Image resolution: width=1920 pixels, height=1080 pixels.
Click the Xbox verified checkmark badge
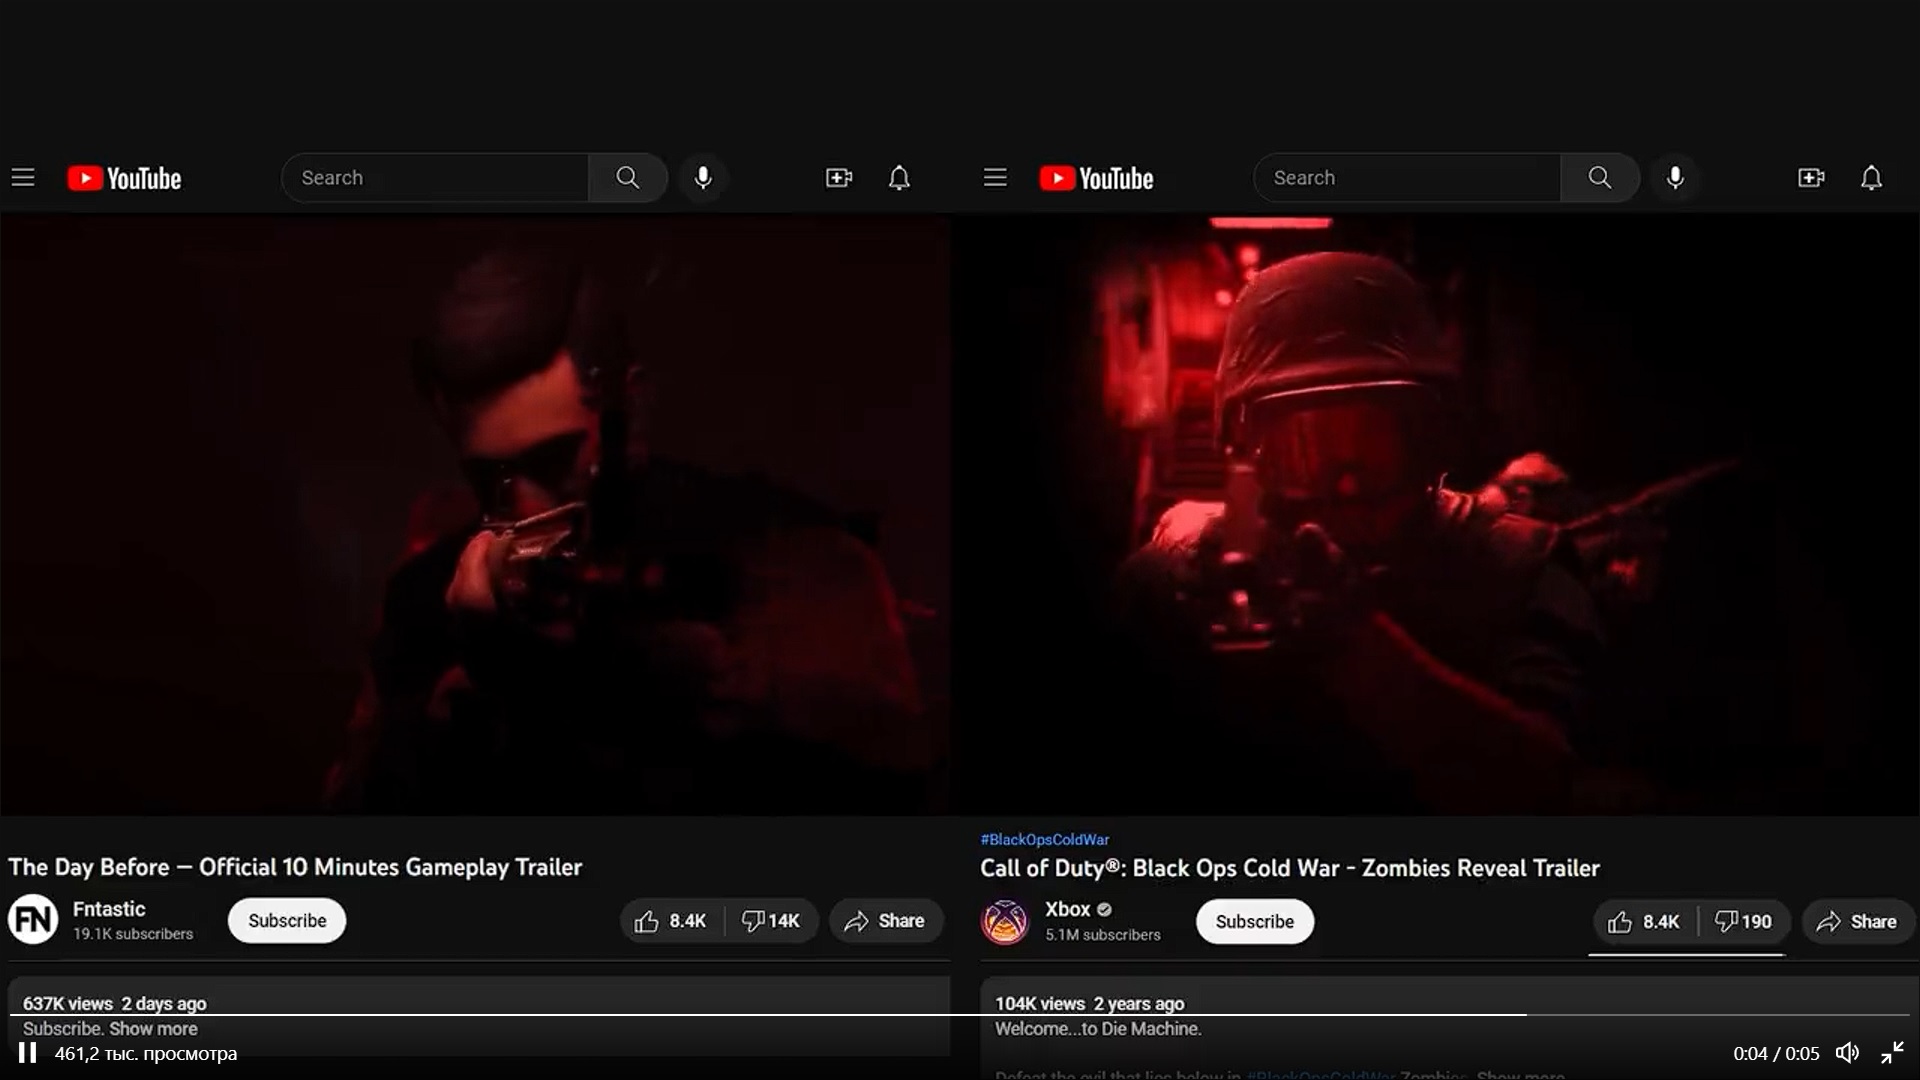(x=1104, y=910)
